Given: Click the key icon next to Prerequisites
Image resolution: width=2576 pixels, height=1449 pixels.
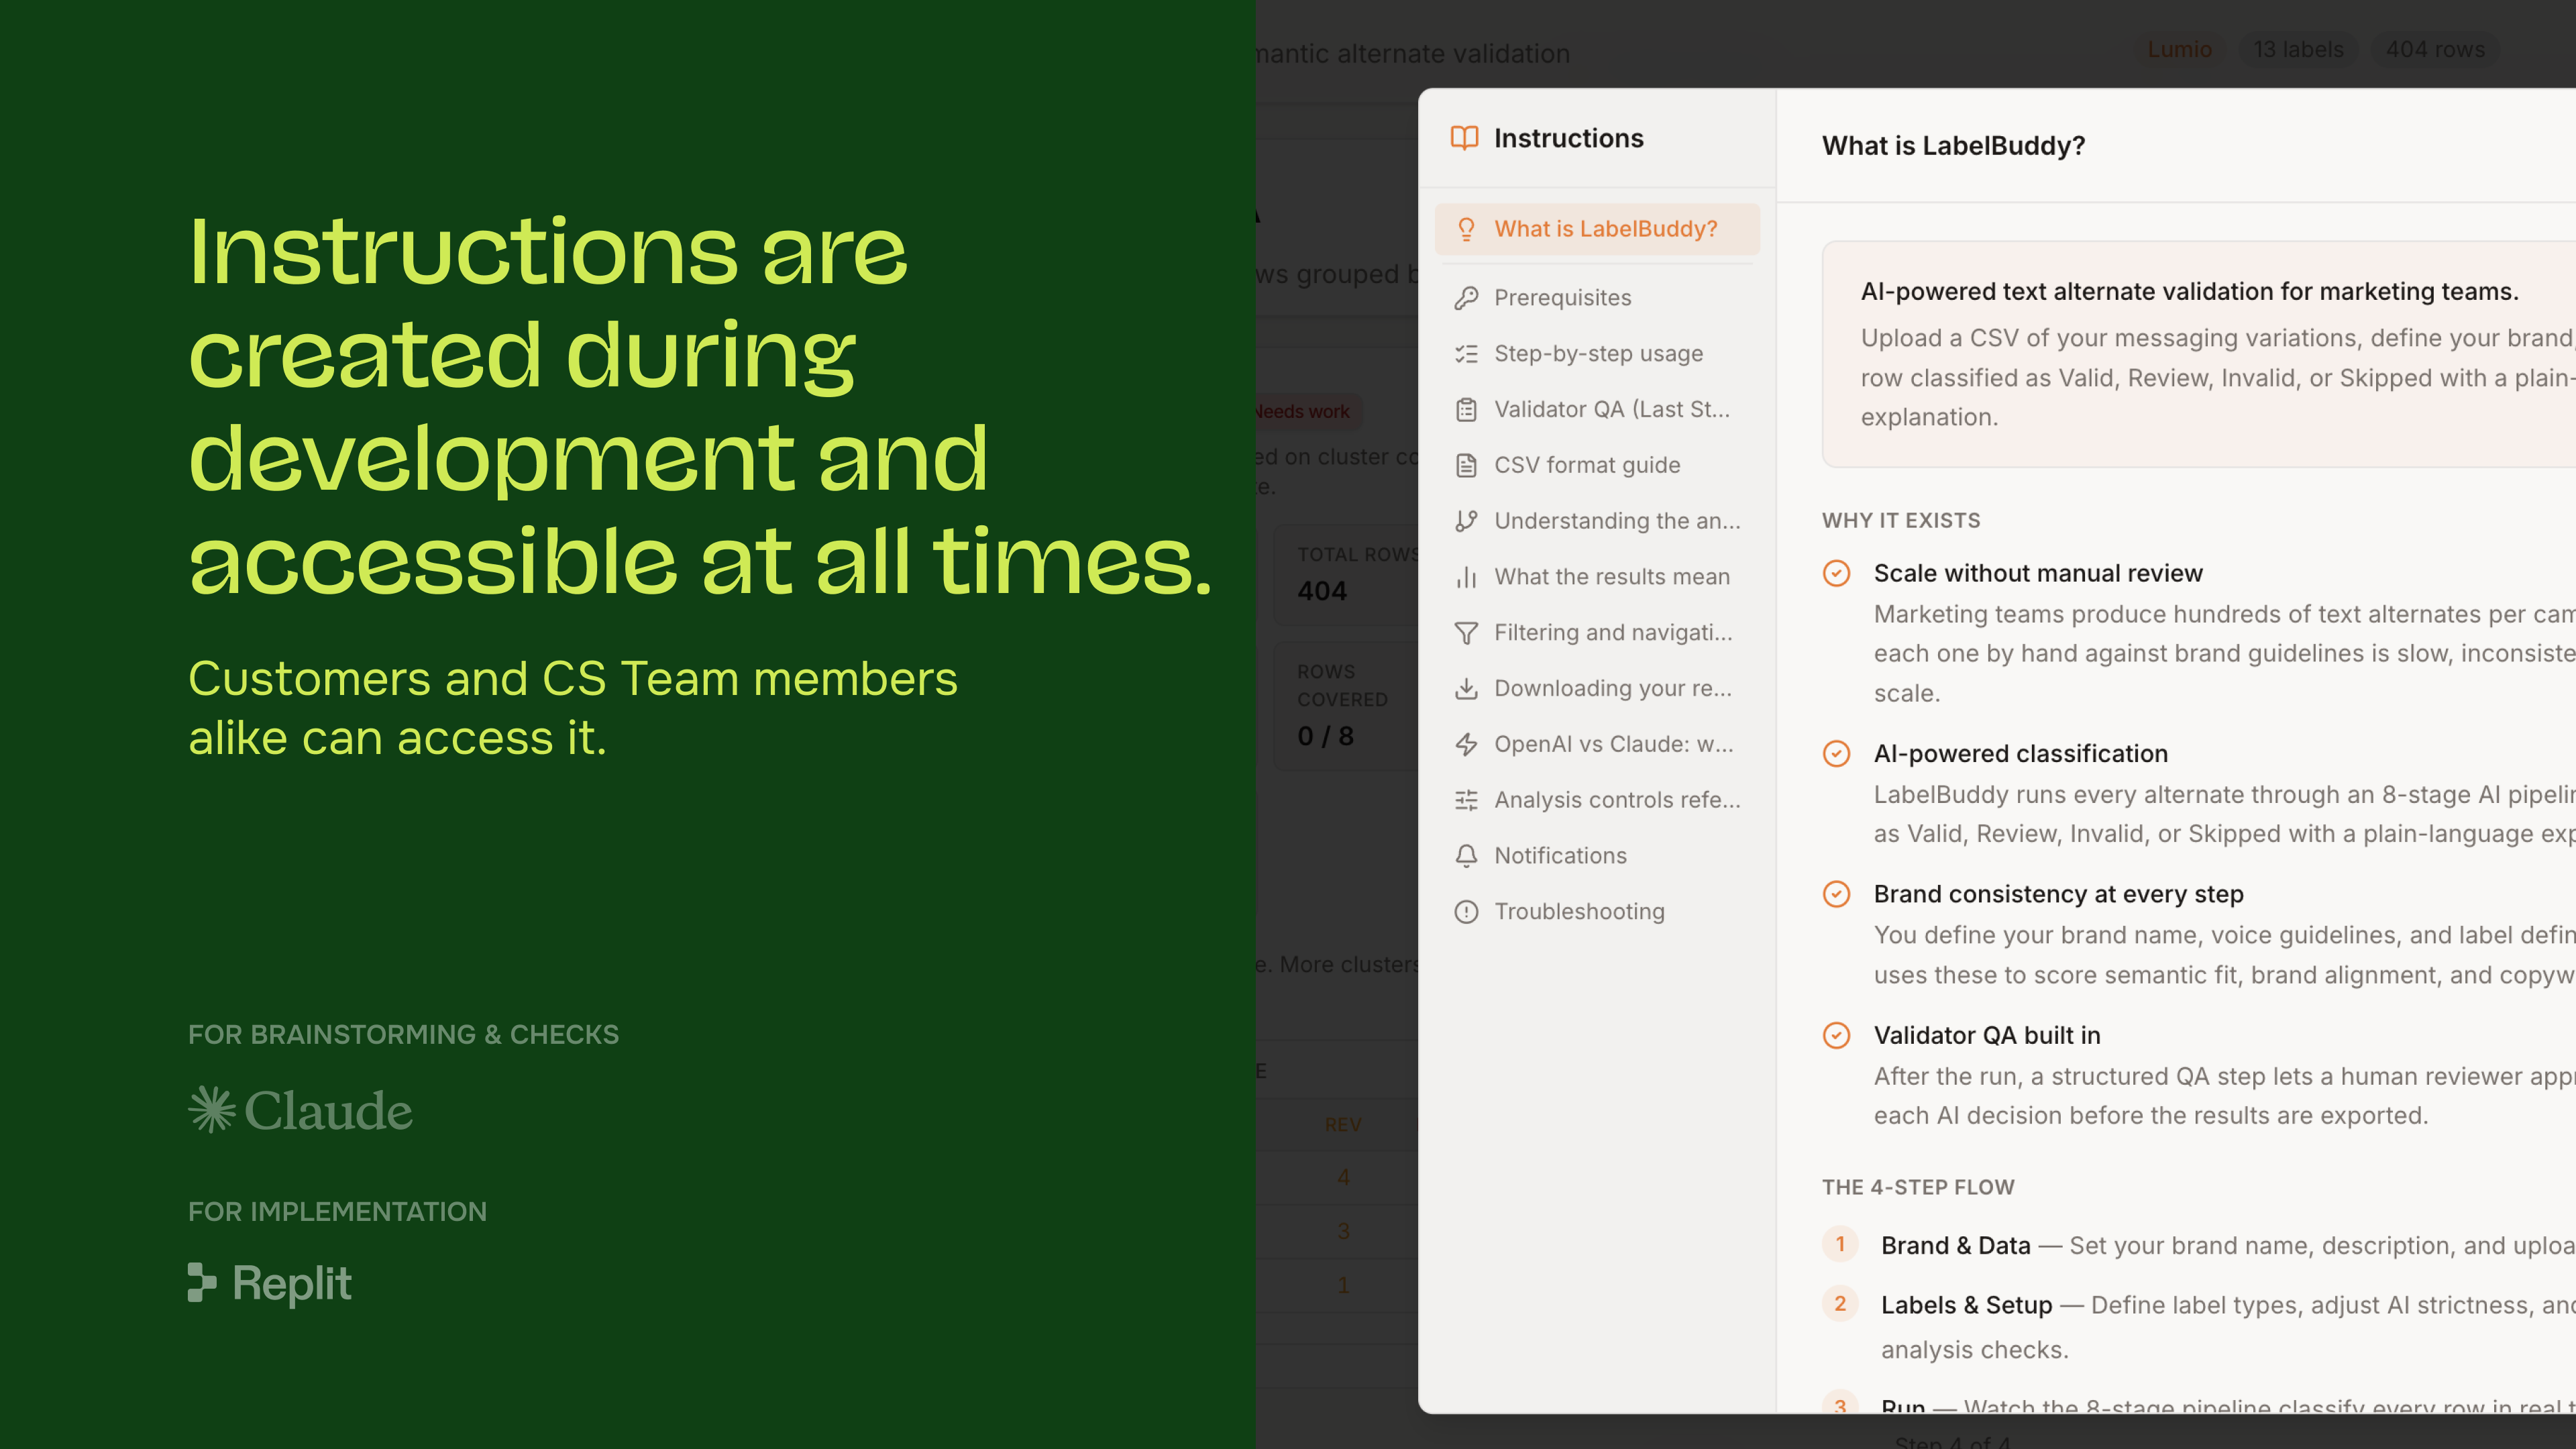Looking at the screenshot, I should point(1466,298).
